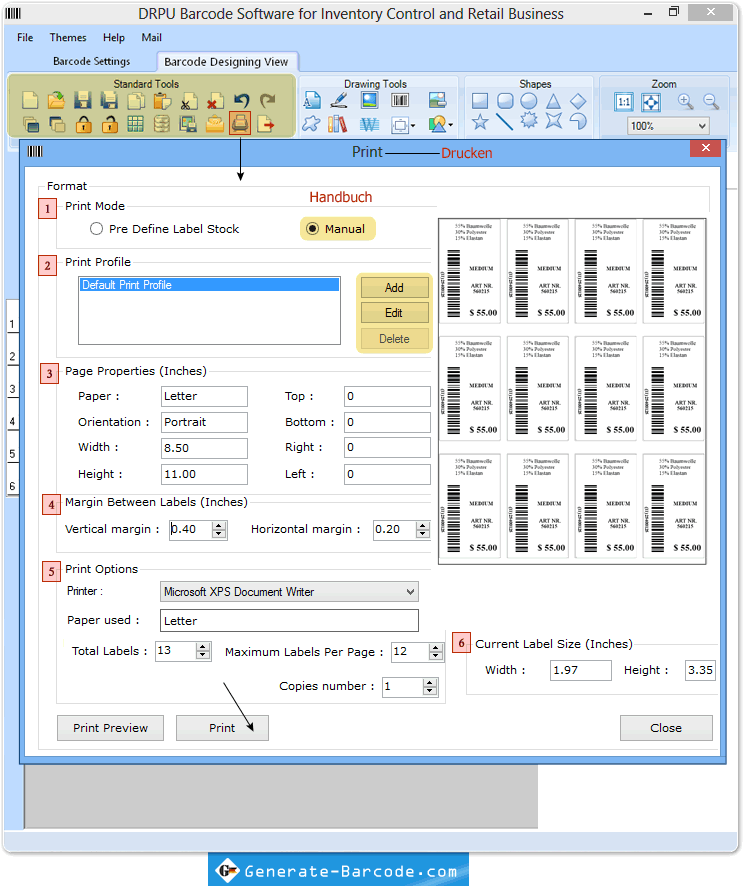744x886 pixels.
Task: Click the closed padlock Lock icon
Action: click(x=83, y=124)
